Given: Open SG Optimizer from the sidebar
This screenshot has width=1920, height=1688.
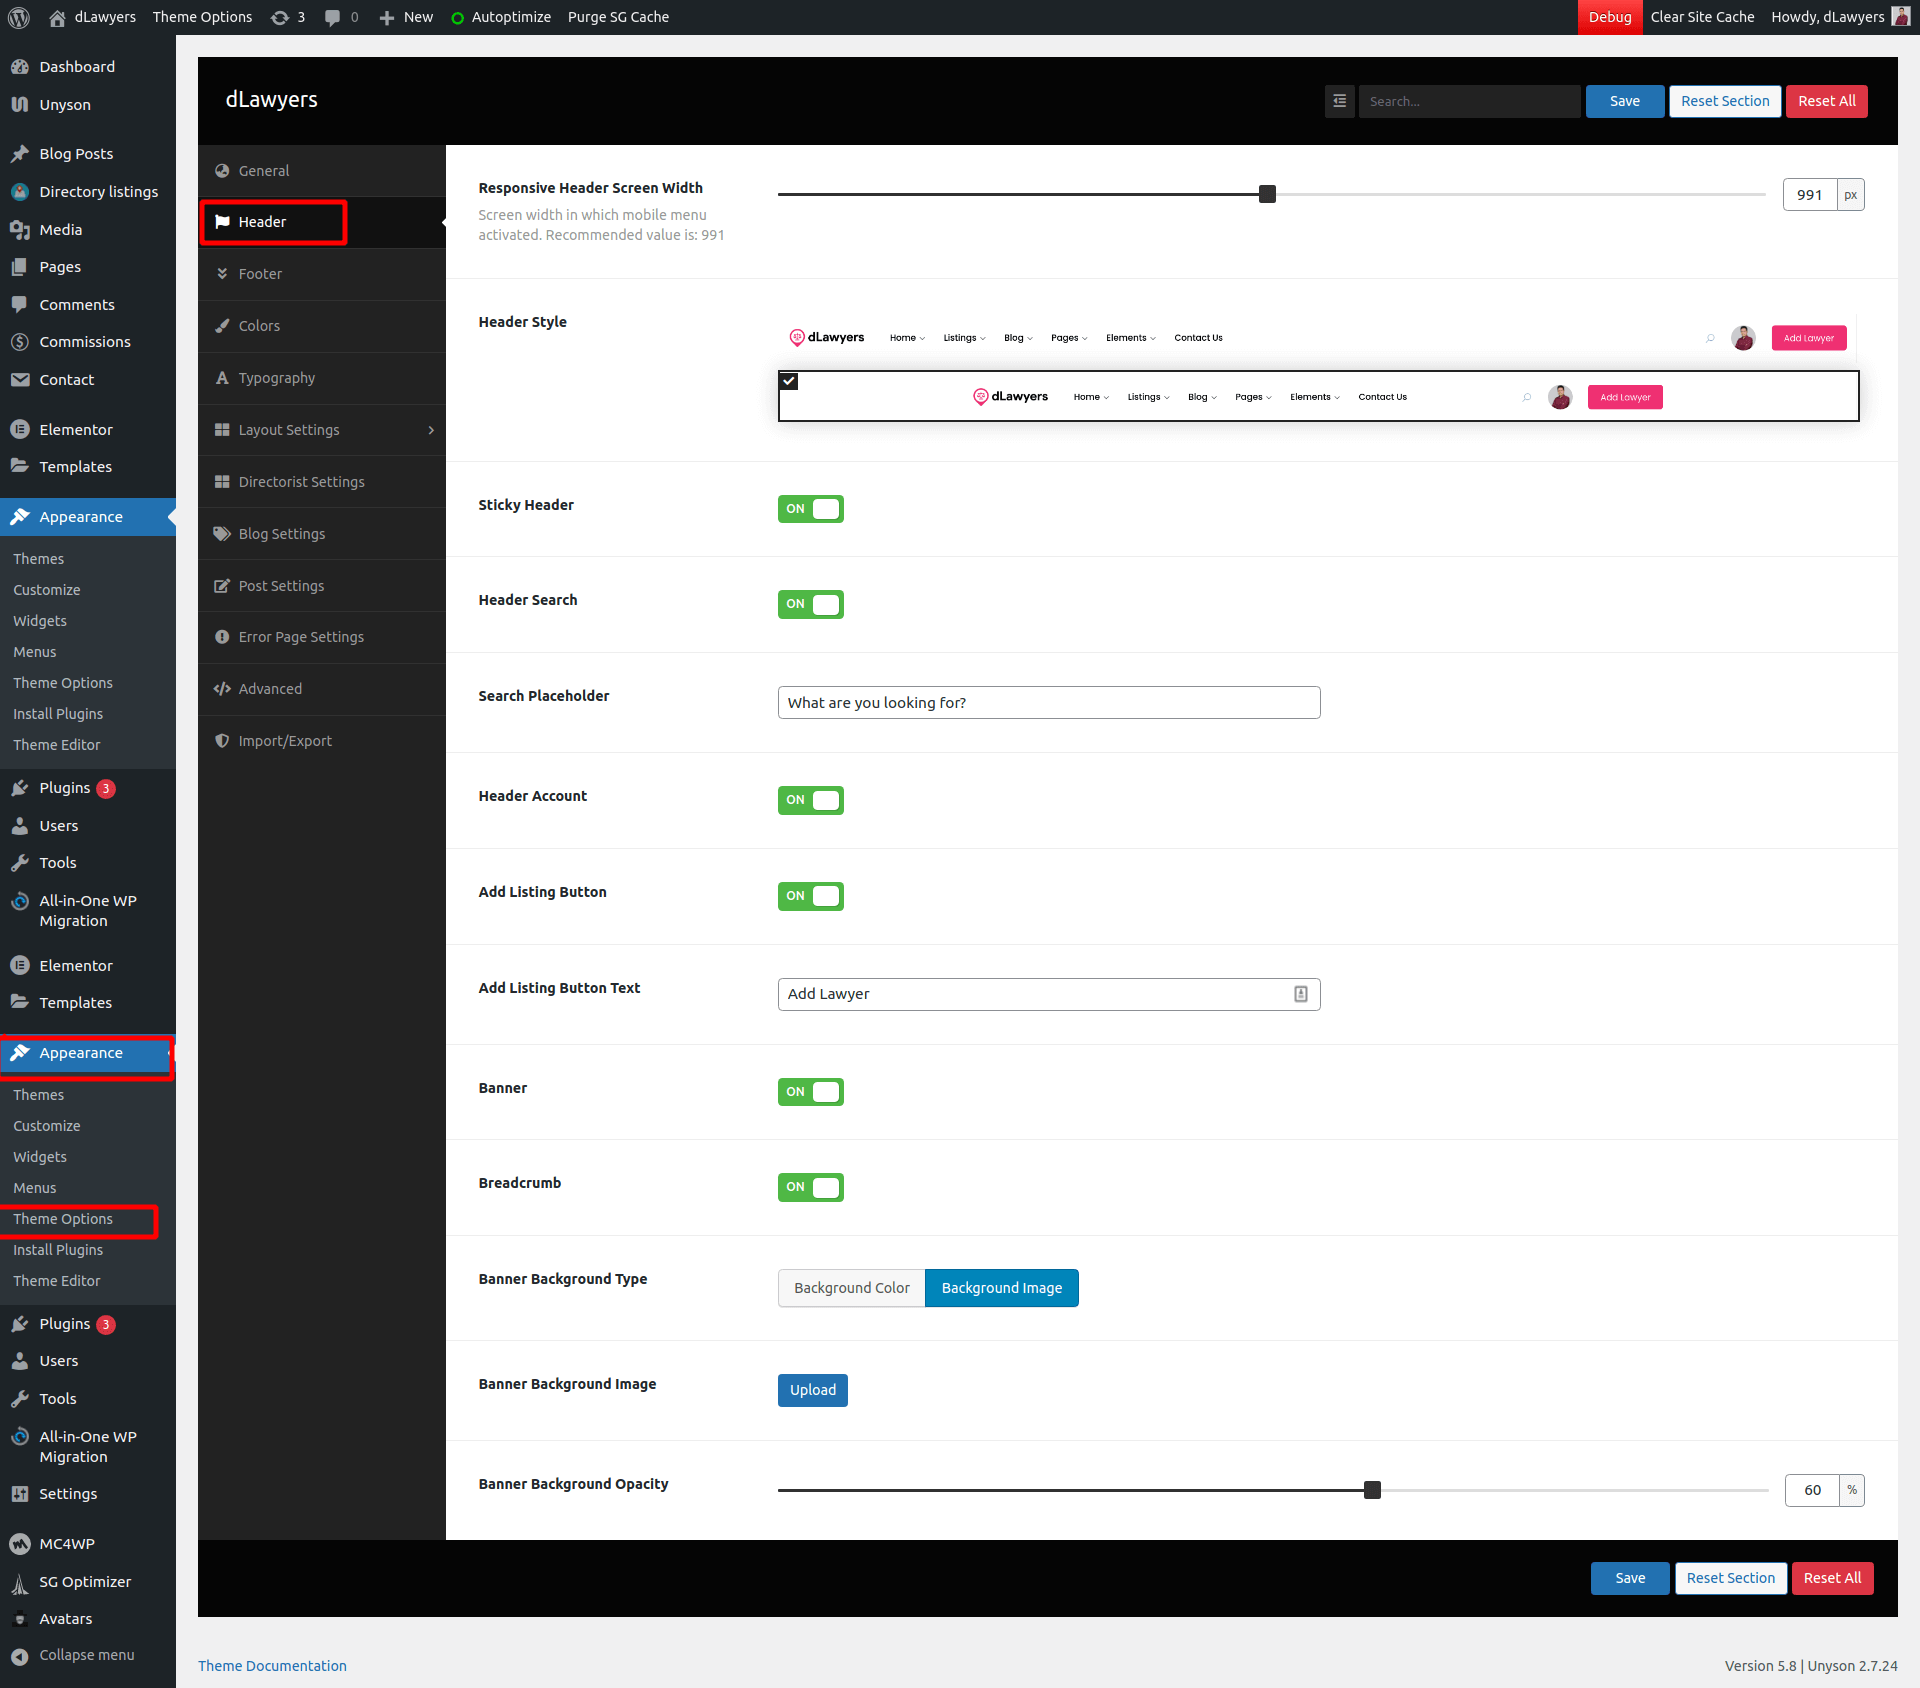Looking at the screenshot, I should click(85, 1581).
